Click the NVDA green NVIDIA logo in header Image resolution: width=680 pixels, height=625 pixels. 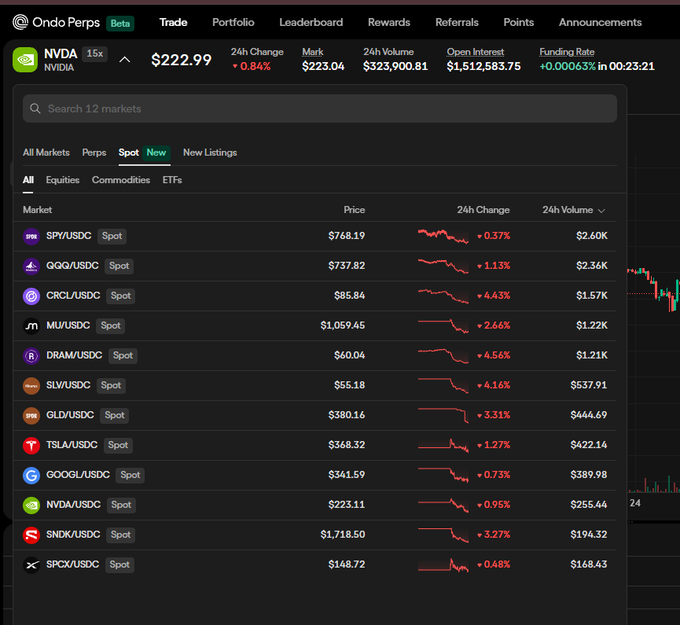point(25,59)
